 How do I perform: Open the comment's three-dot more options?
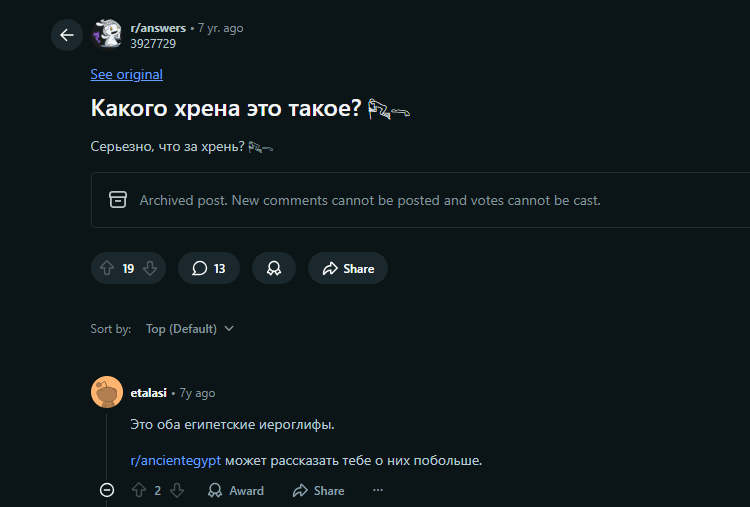click(x=377, y=490)
